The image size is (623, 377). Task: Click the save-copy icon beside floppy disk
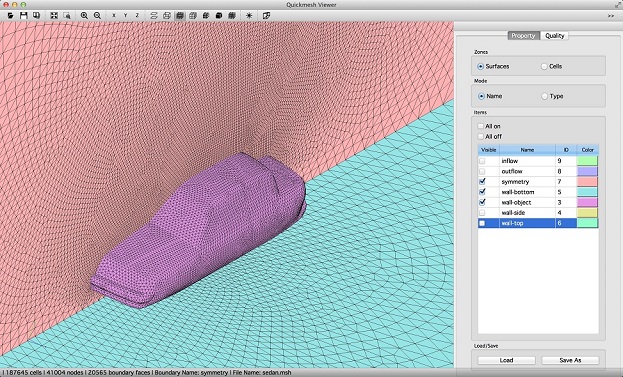[36, 15]
